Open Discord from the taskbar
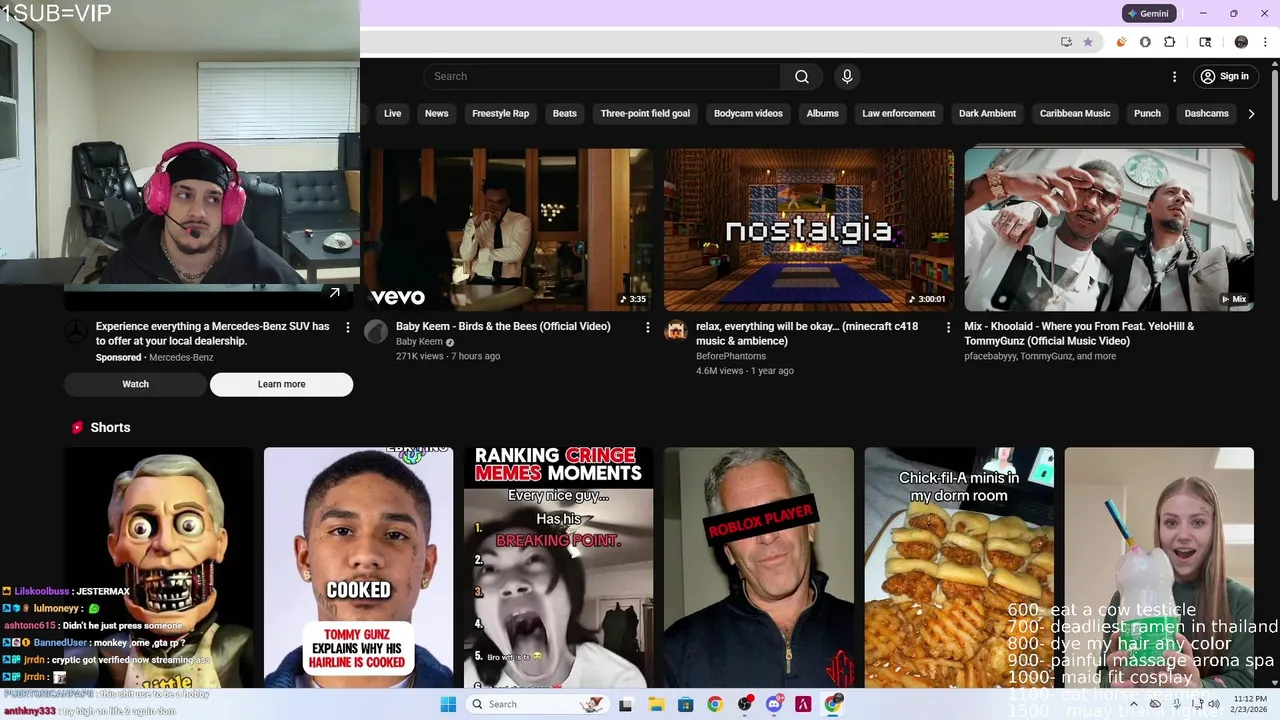 point(773,704)
